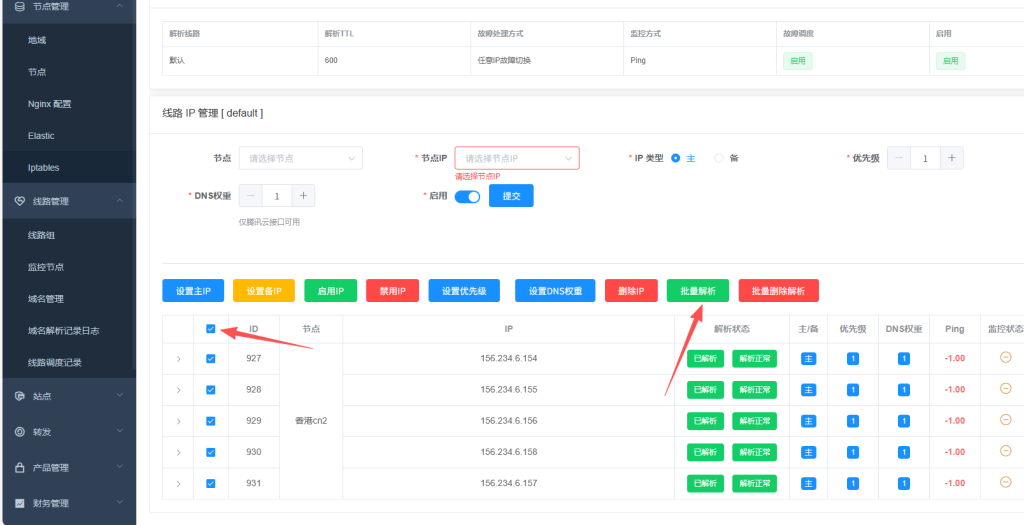Toggle the select-all checkbox in table header
The width and height of the screenshot is (1024, 525).
(x=210, y=329)
